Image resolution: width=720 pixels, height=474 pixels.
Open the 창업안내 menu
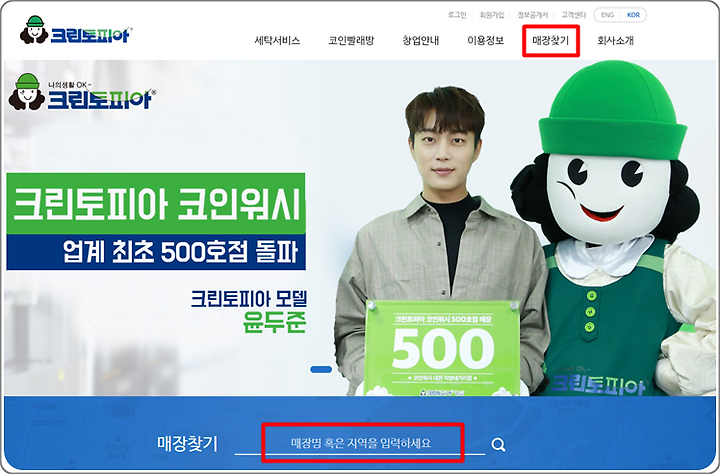tap(421, 40)
